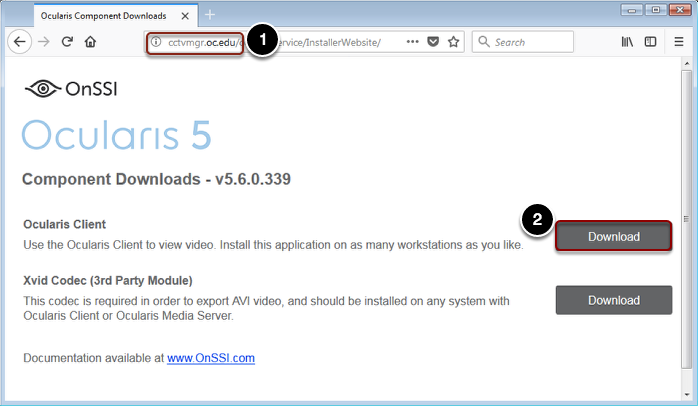Close the Ocularis Component Downloads tab
Image resolution: width=698 pixels, height=406 pixels.
pos(185,16)
